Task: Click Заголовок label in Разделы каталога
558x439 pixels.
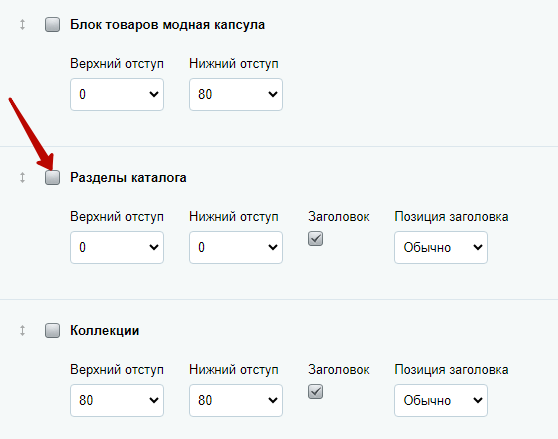Action: pyautogui.click(x=339, y=217)
